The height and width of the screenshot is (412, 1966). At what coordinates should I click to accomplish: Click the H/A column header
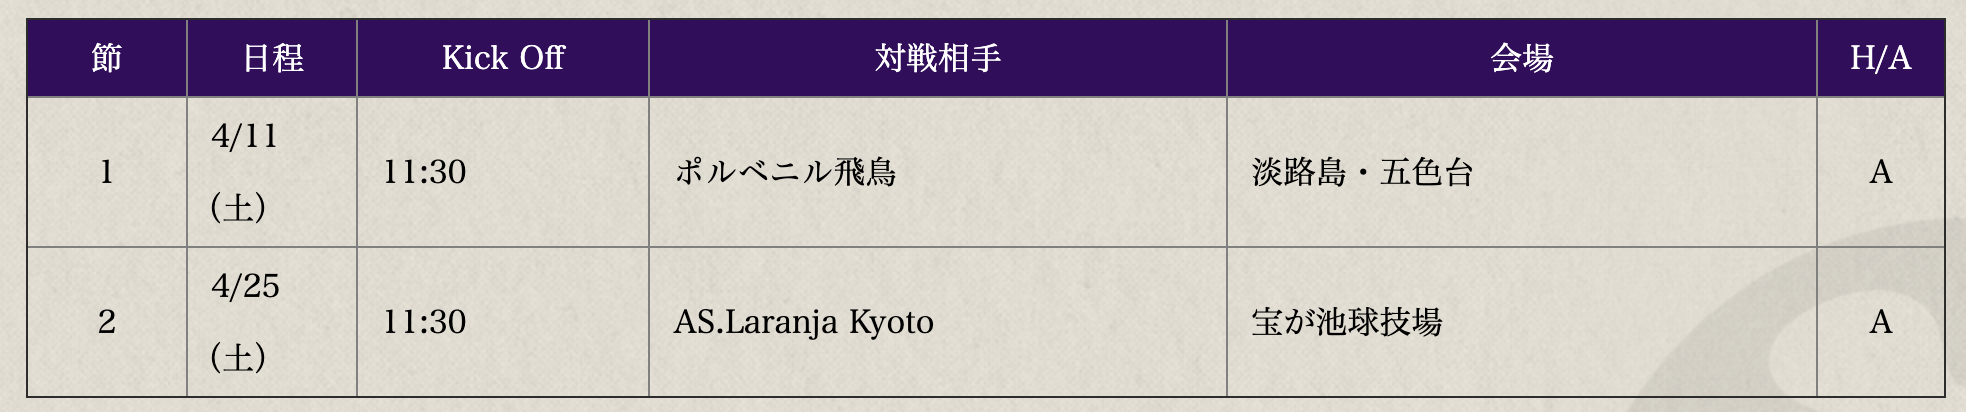coord(1880,58)
